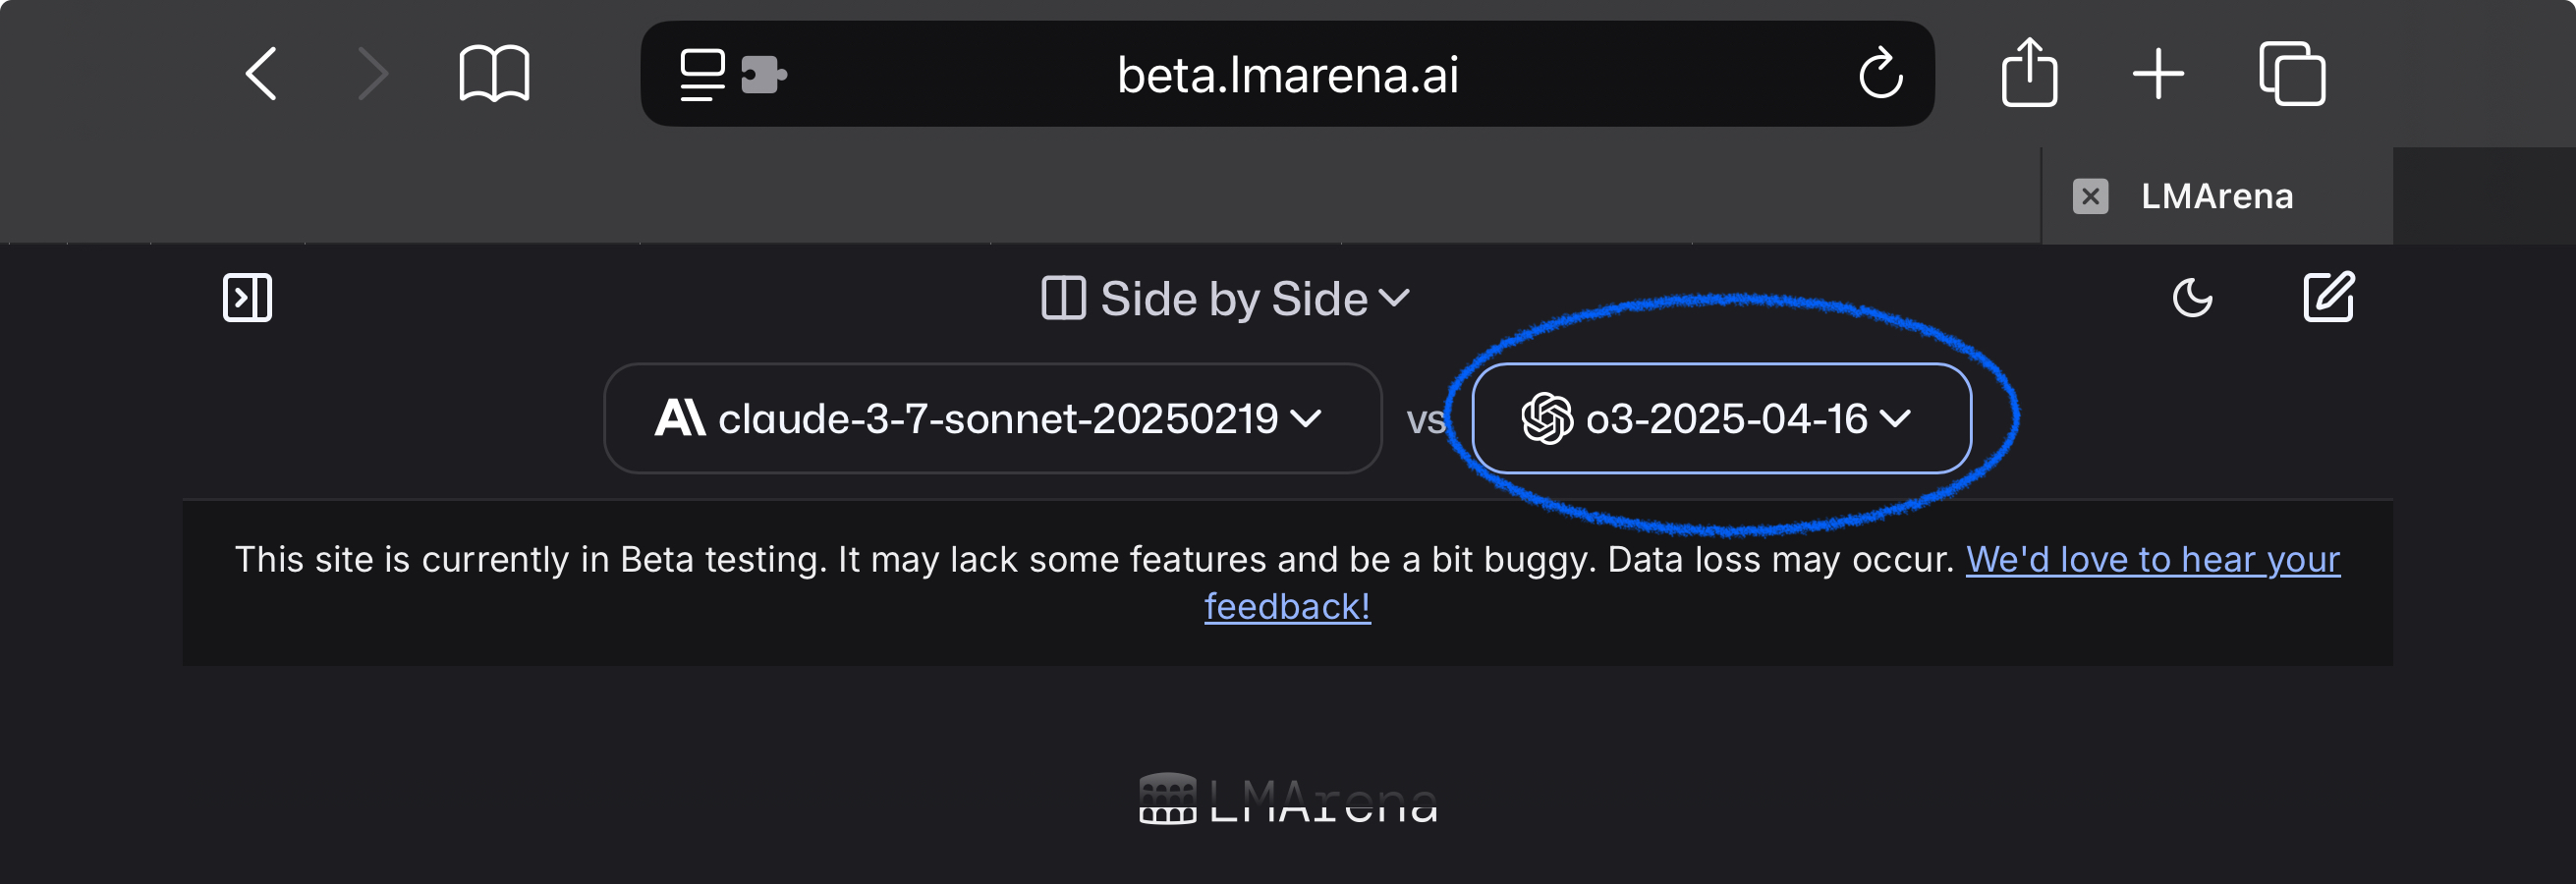Image resolution: width=2576 pixels, height=884 pixels.
Task: Click the LMArena logo at bottom
Action: (1288, 800)
